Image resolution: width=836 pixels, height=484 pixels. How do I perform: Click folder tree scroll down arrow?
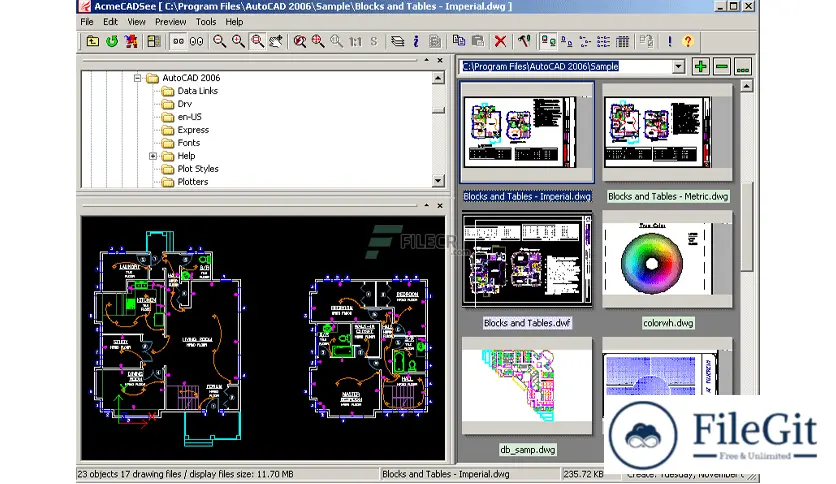click(438, 181)
